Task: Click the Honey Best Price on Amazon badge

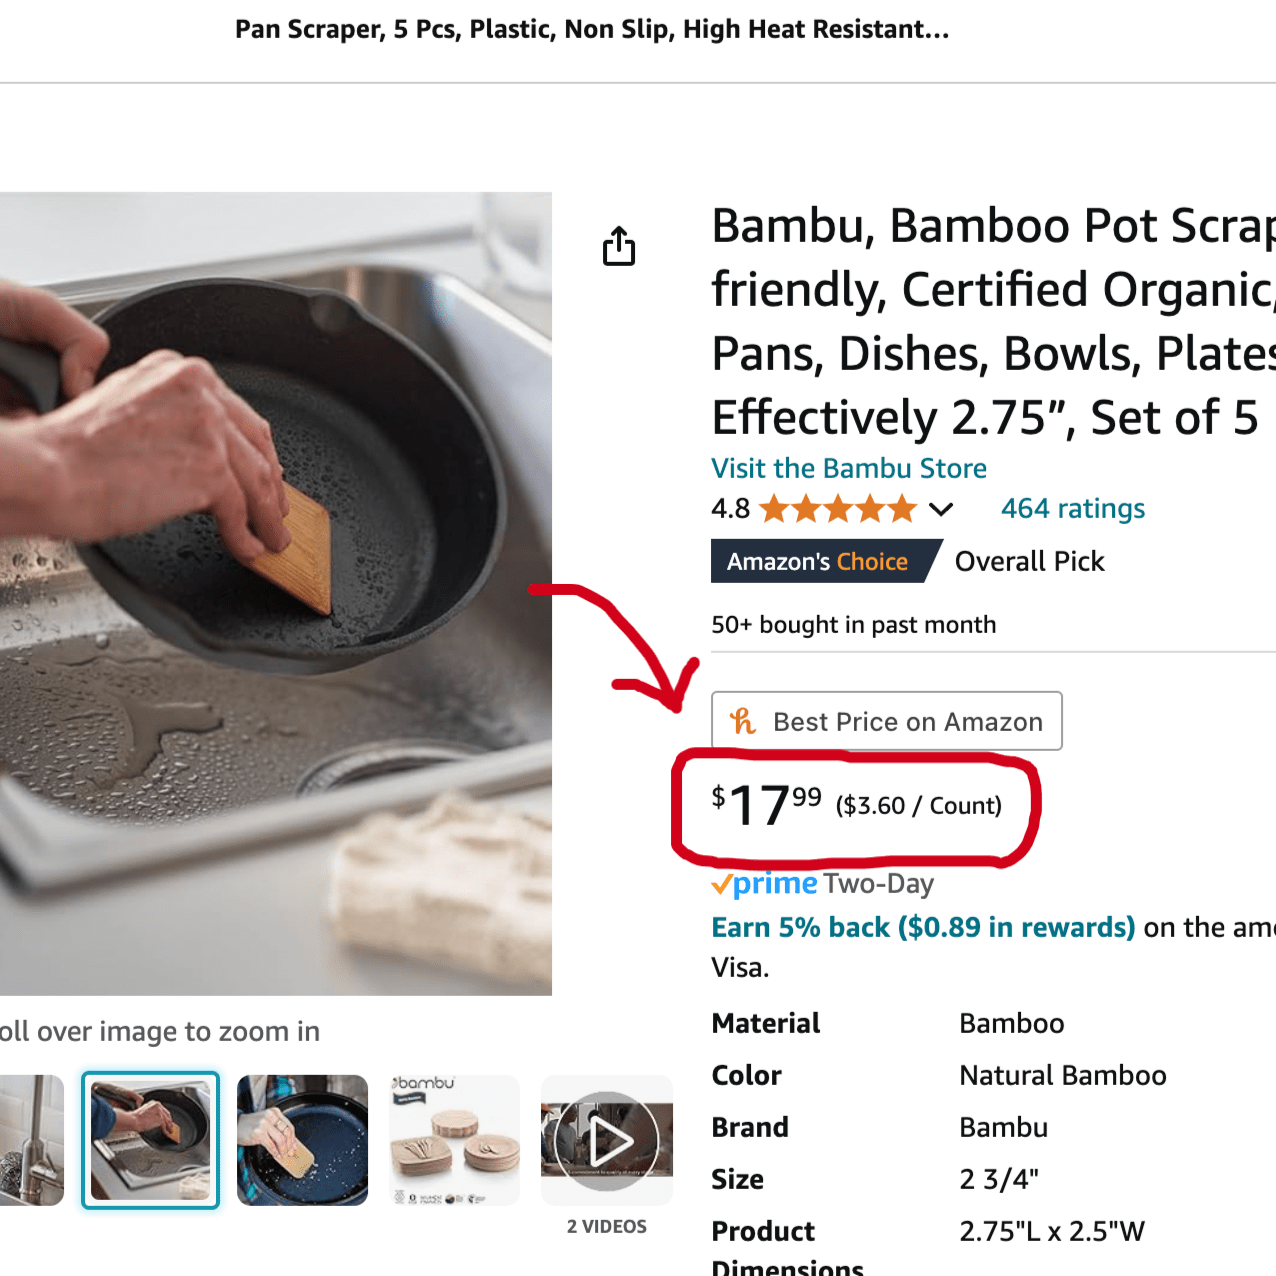Action: (x=886, y=721)
